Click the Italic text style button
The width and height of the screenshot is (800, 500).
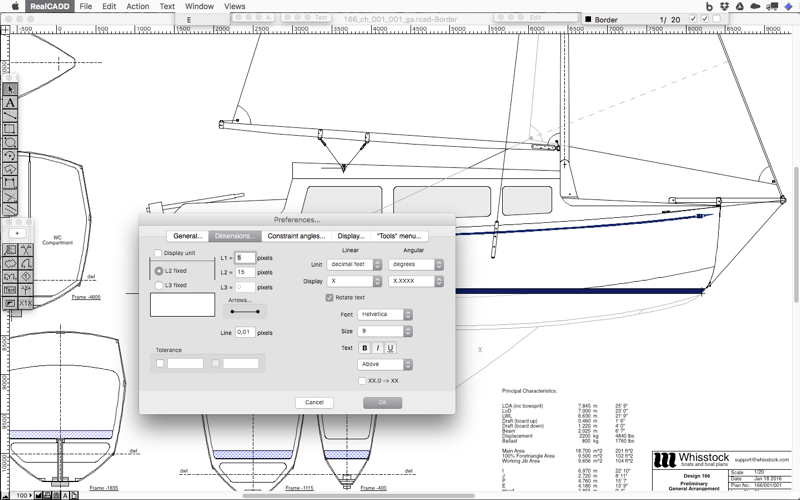(x=377, y=348)
